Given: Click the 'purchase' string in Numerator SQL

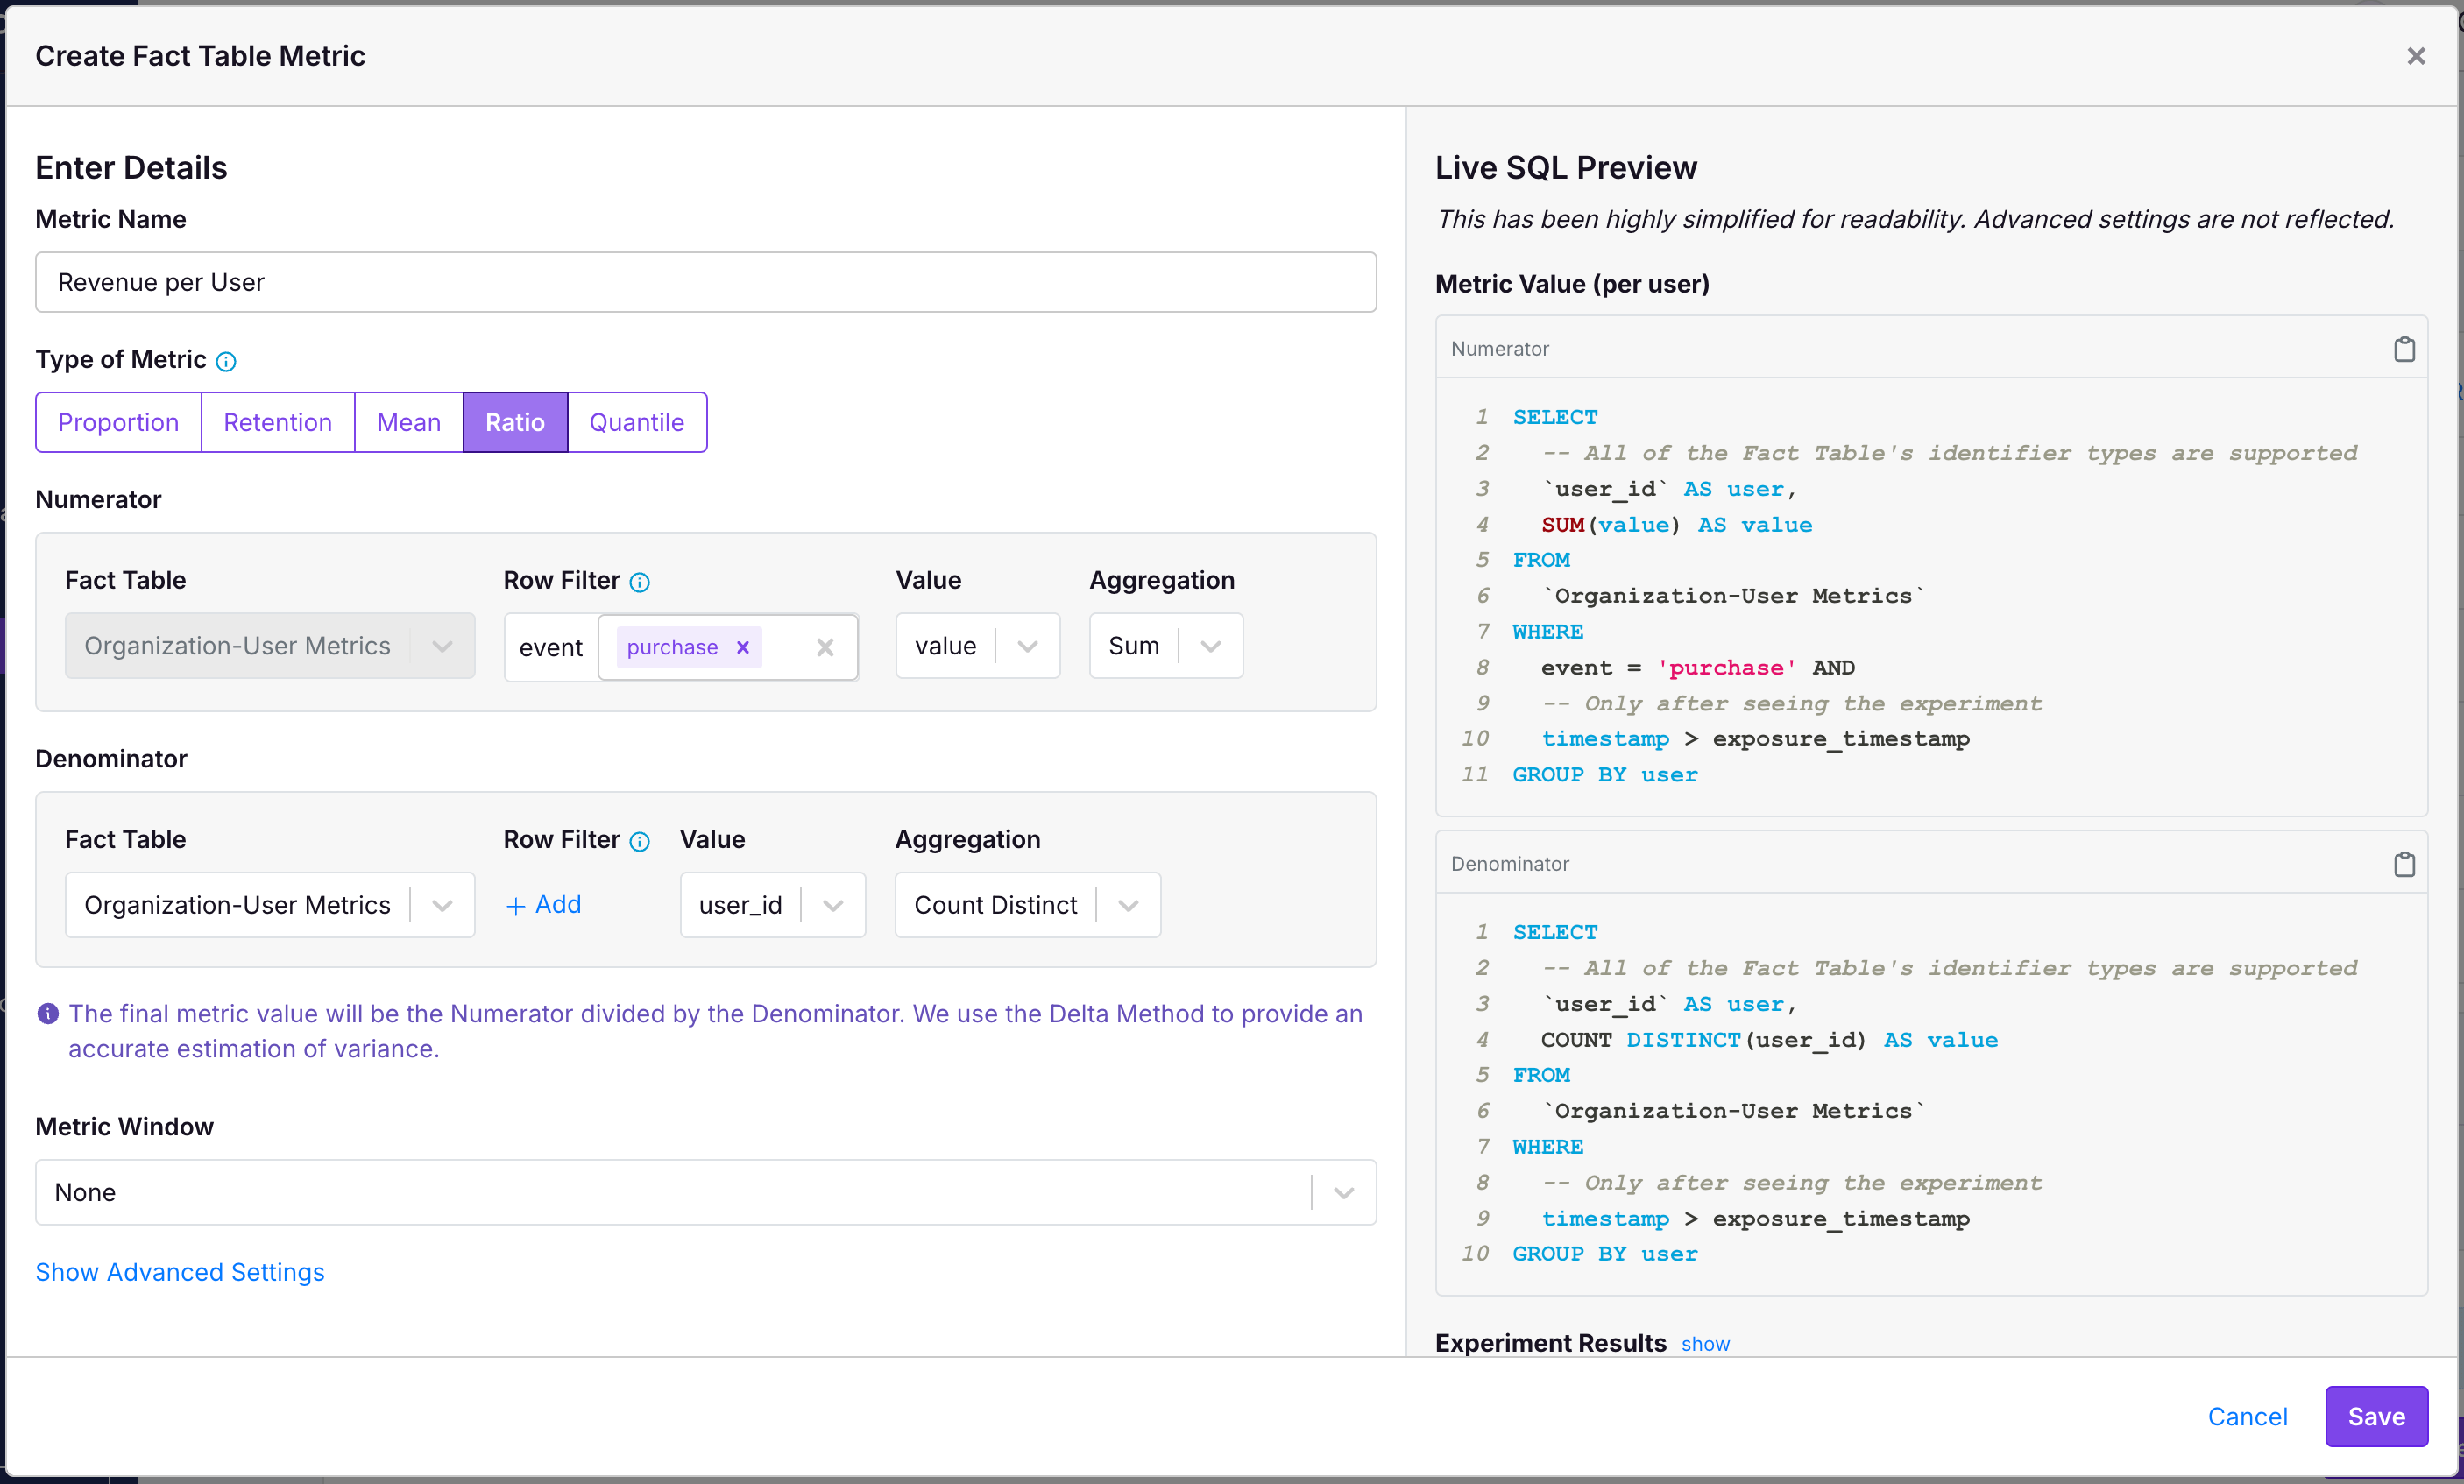Looking at the screenshot, I should point(1726,668).
